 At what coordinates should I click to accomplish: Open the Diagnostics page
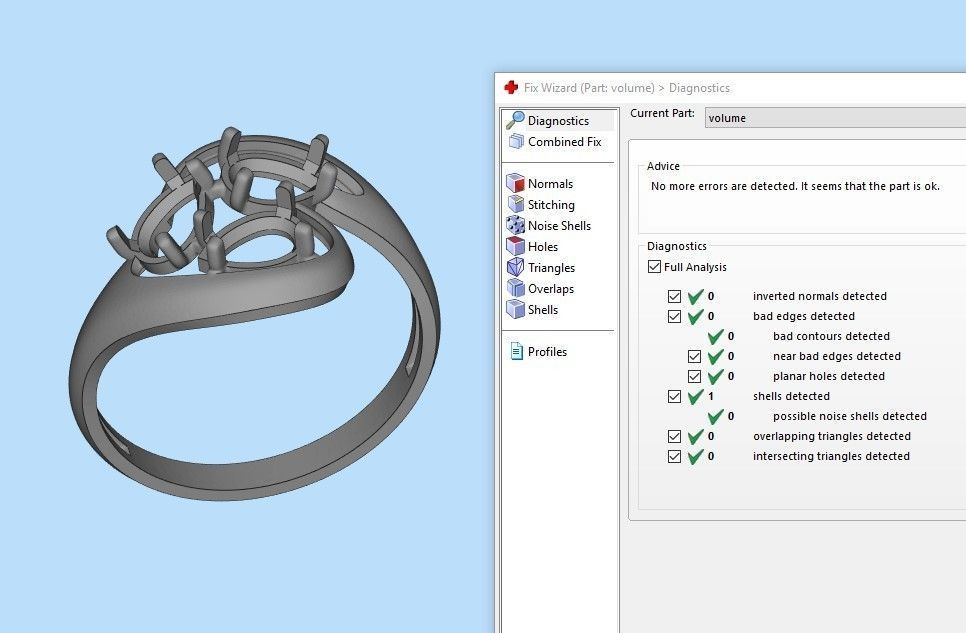(x=558, y=121)
